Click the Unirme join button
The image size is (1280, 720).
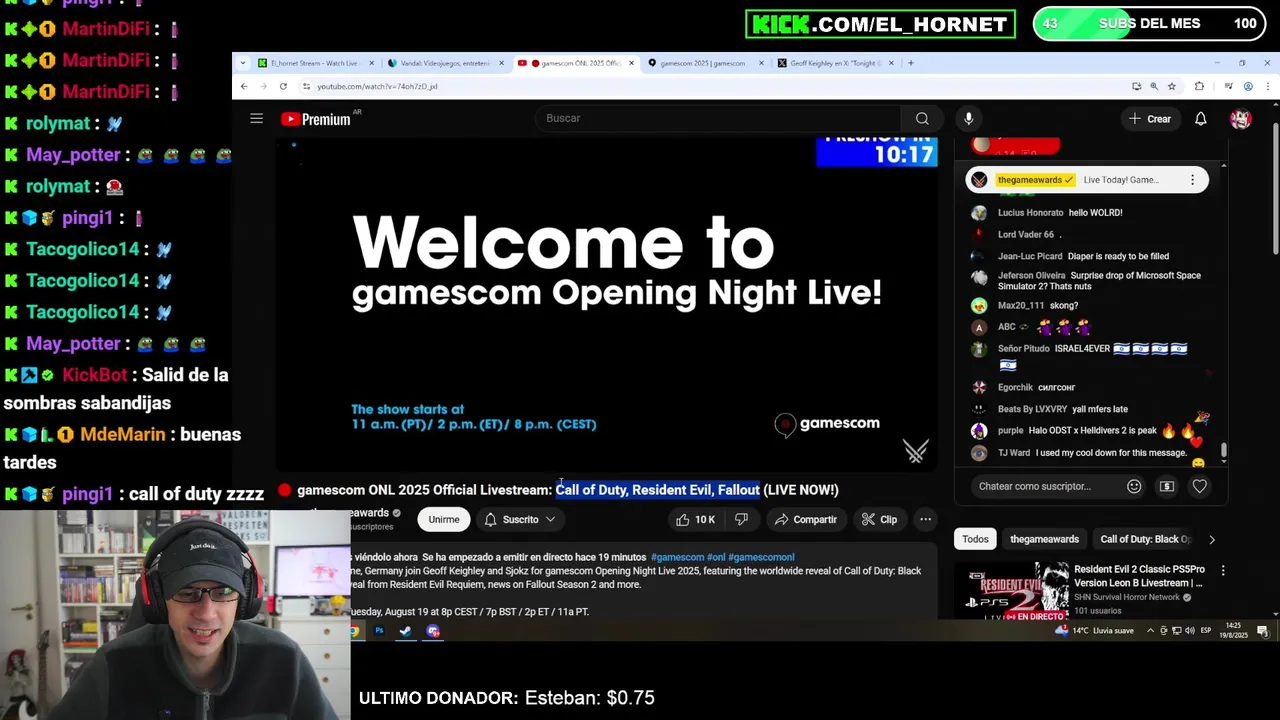[x=443, y=519]
